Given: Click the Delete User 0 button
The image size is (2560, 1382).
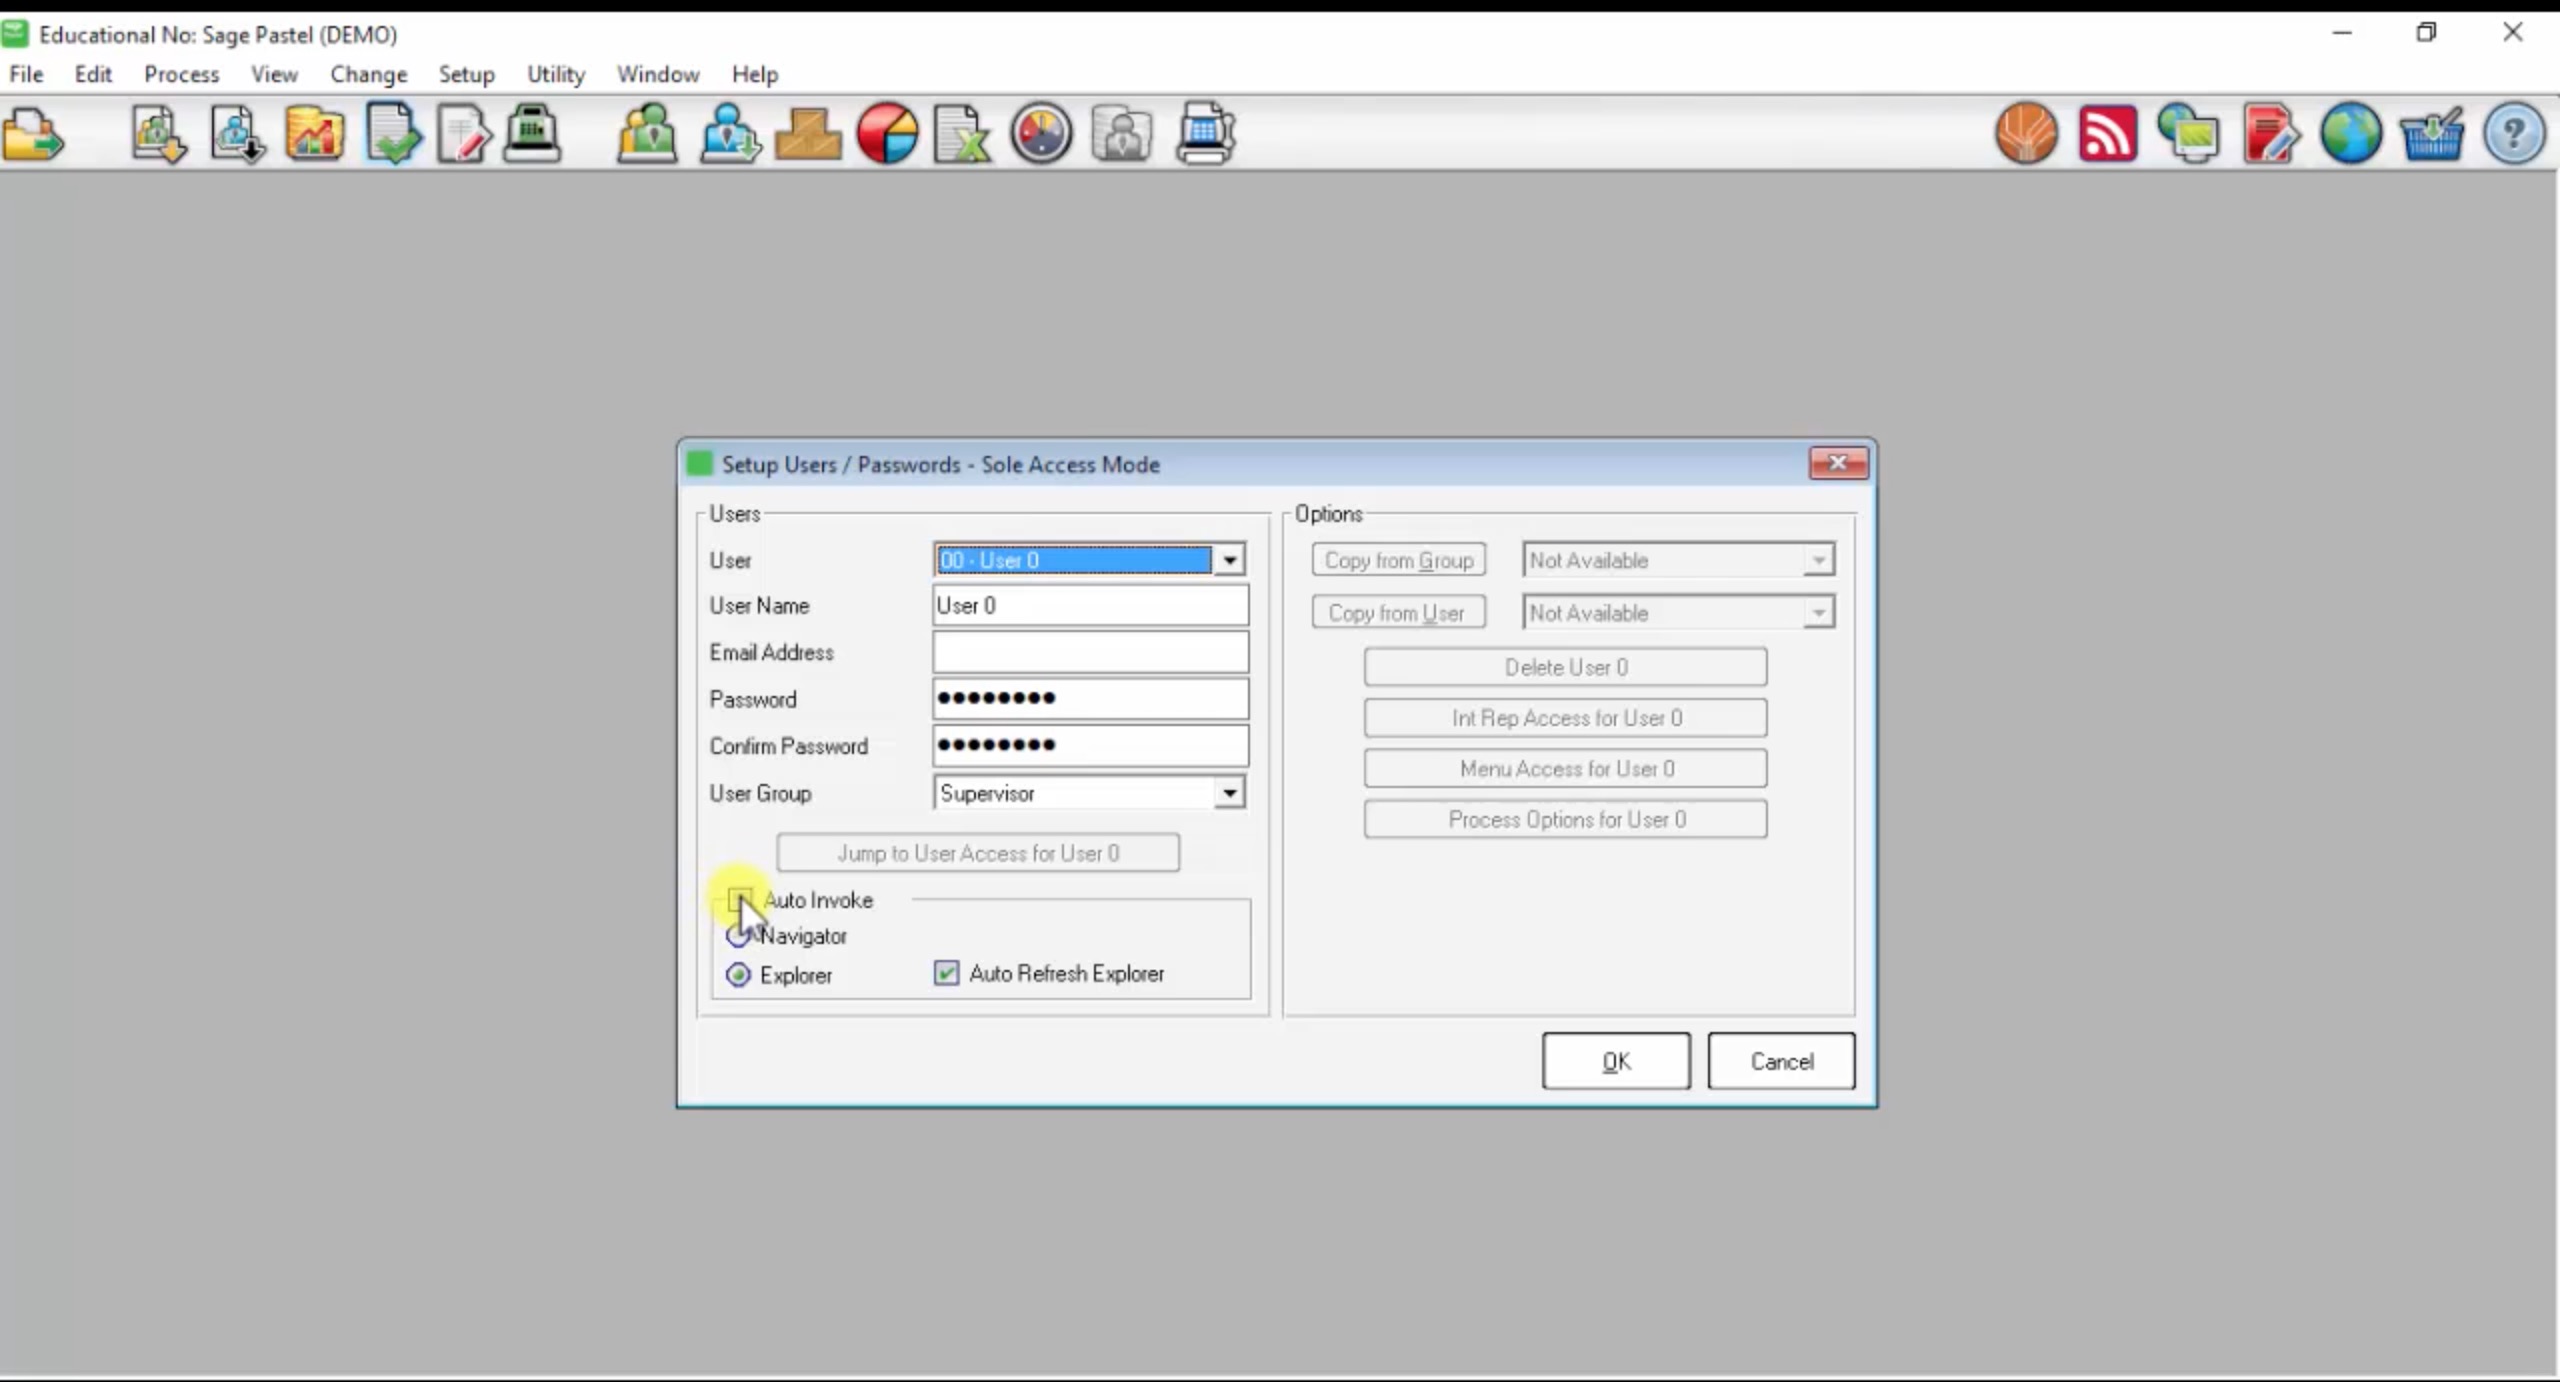Looking at the screenshot, I should tap(1565, 666).
